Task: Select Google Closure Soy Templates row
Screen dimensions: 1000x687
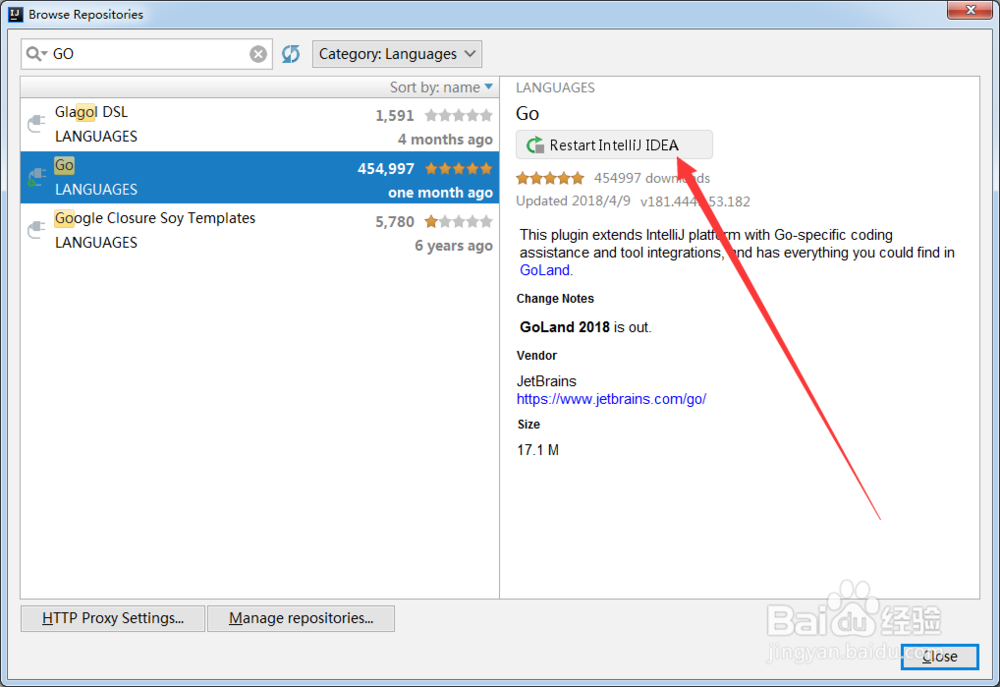Action: point(260,230)
